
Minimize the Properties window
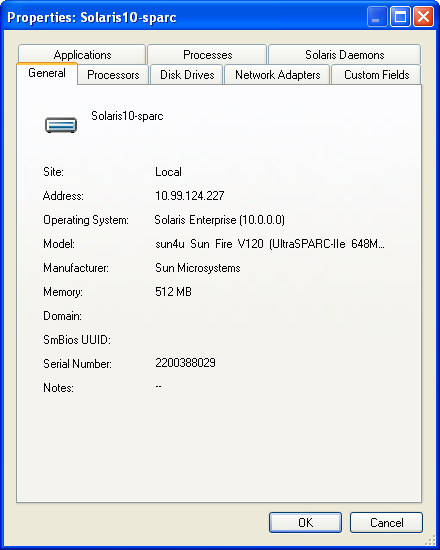(377, 16)
